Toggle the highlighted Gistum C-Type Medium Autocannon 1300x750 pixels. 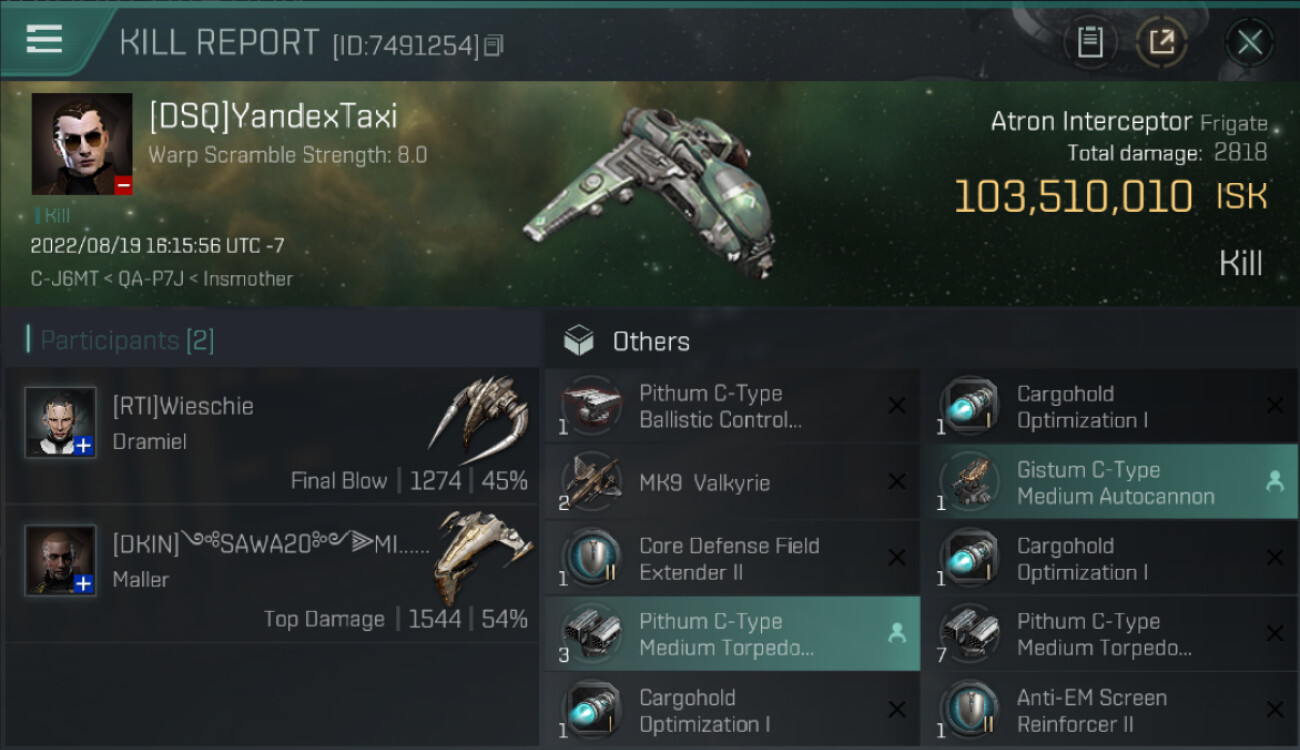[1109, 482]
